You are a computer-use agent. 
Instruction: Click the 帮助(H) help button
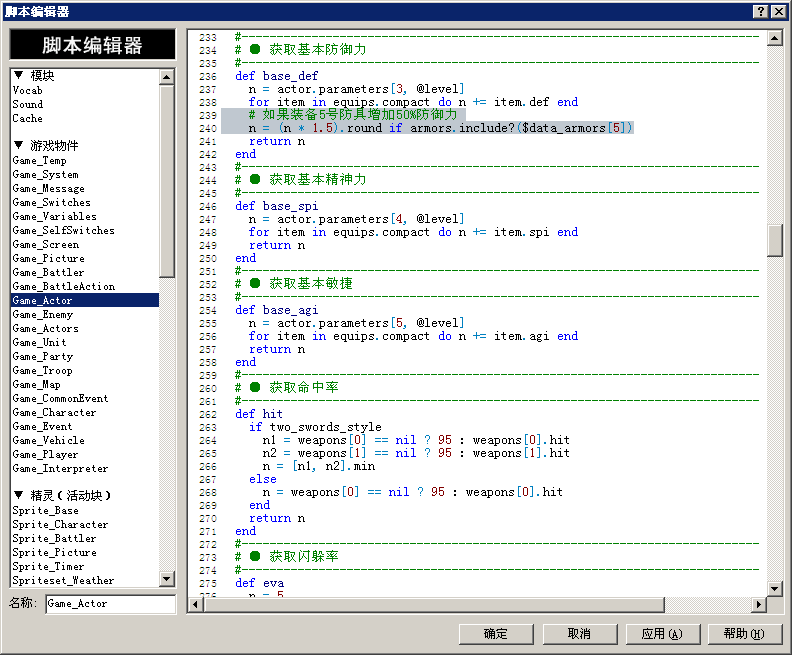point(745,634)
